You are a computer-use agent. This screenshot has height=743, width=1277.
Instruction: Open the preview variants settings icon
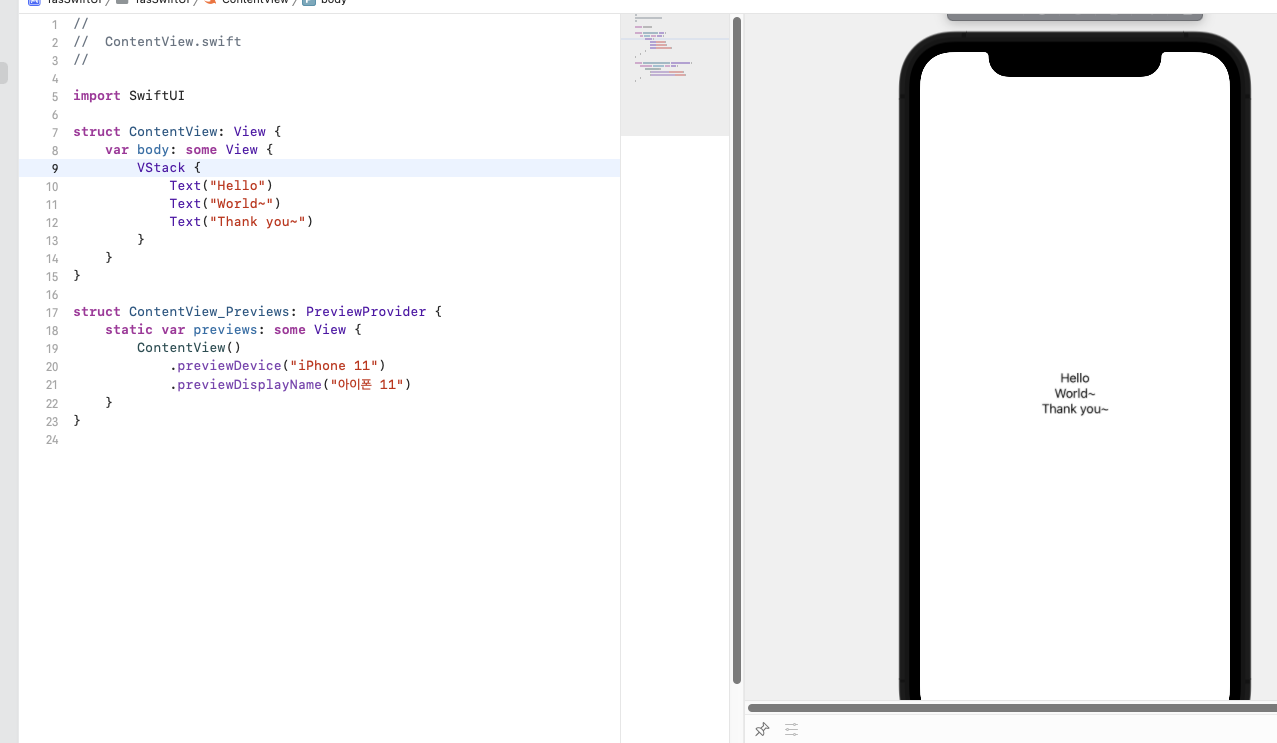(x=791, y=729)
